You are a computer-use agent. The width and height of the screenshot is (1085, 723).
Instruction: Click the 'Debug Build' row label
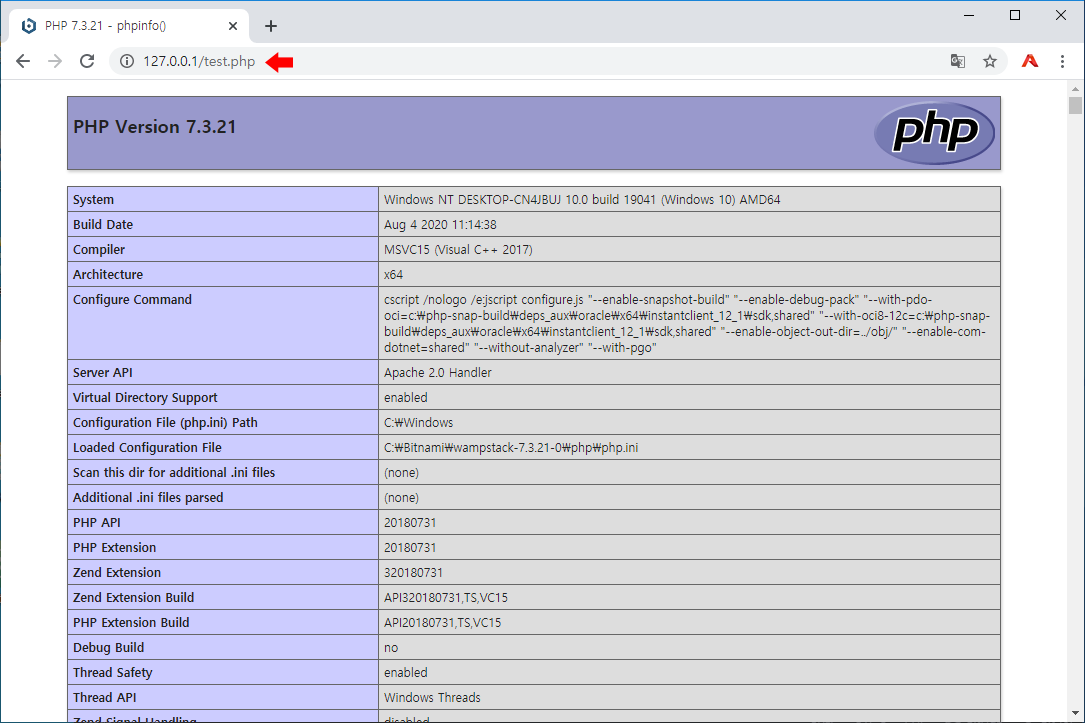point(109,648)
